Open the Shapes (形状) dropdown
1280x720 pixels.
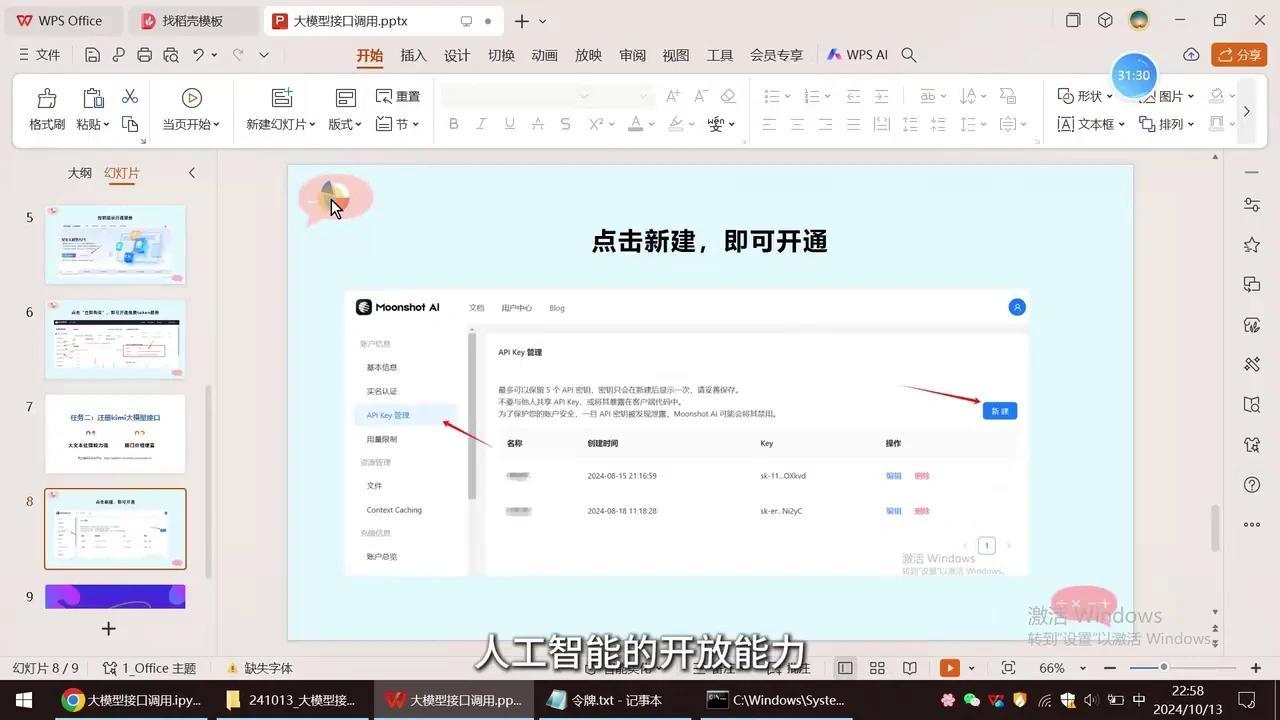tap(1085, 96)
